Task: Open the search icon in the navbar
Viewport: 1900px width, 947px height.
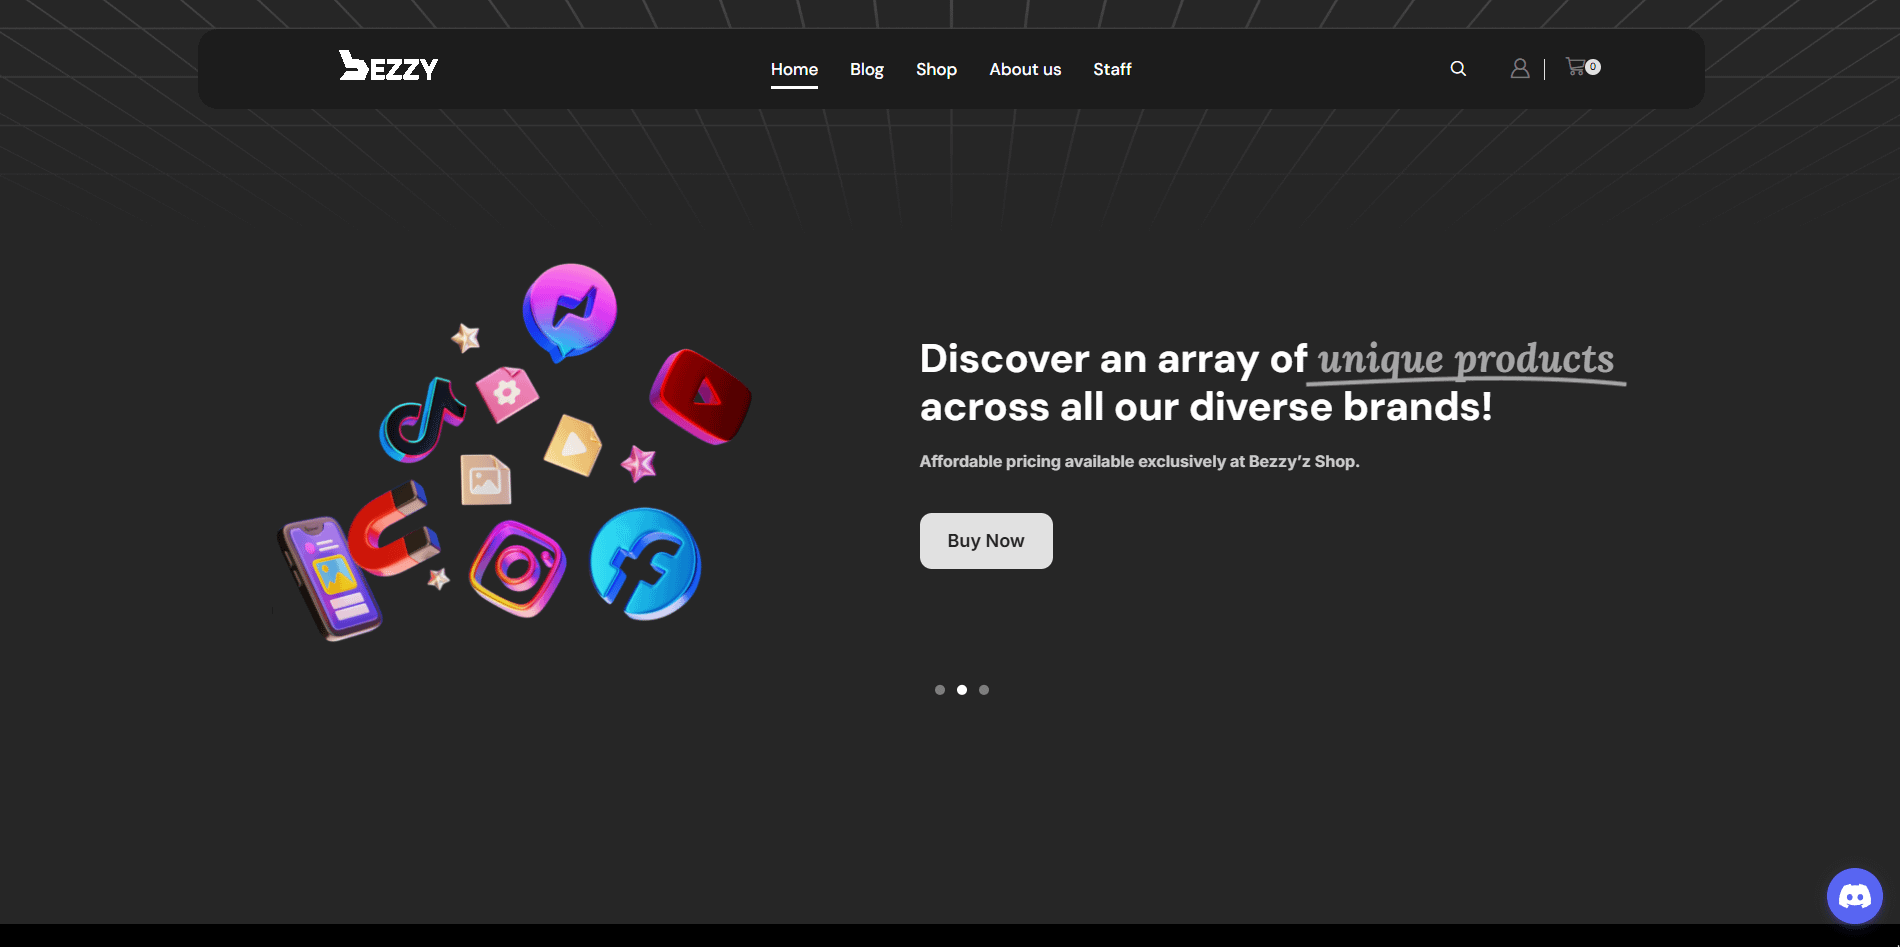Action: point(1458,69)
